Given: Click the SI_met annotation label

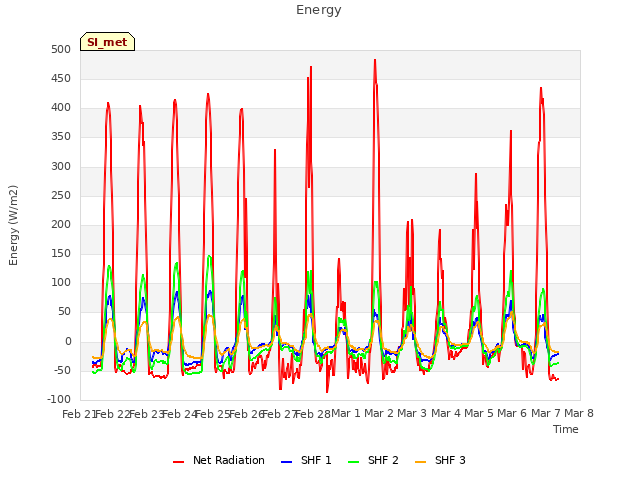Looking at the screenshot, I should coord(107,42).
